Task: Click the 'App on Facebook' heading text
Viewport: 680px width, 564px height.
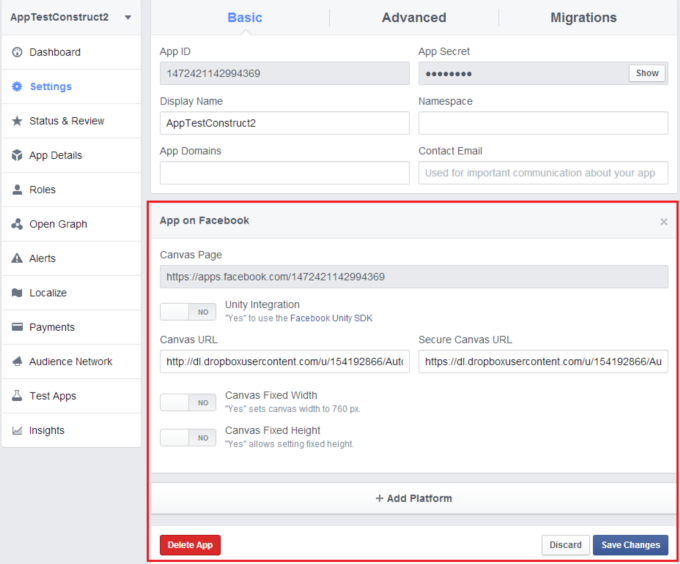Action: coord(204,221)
